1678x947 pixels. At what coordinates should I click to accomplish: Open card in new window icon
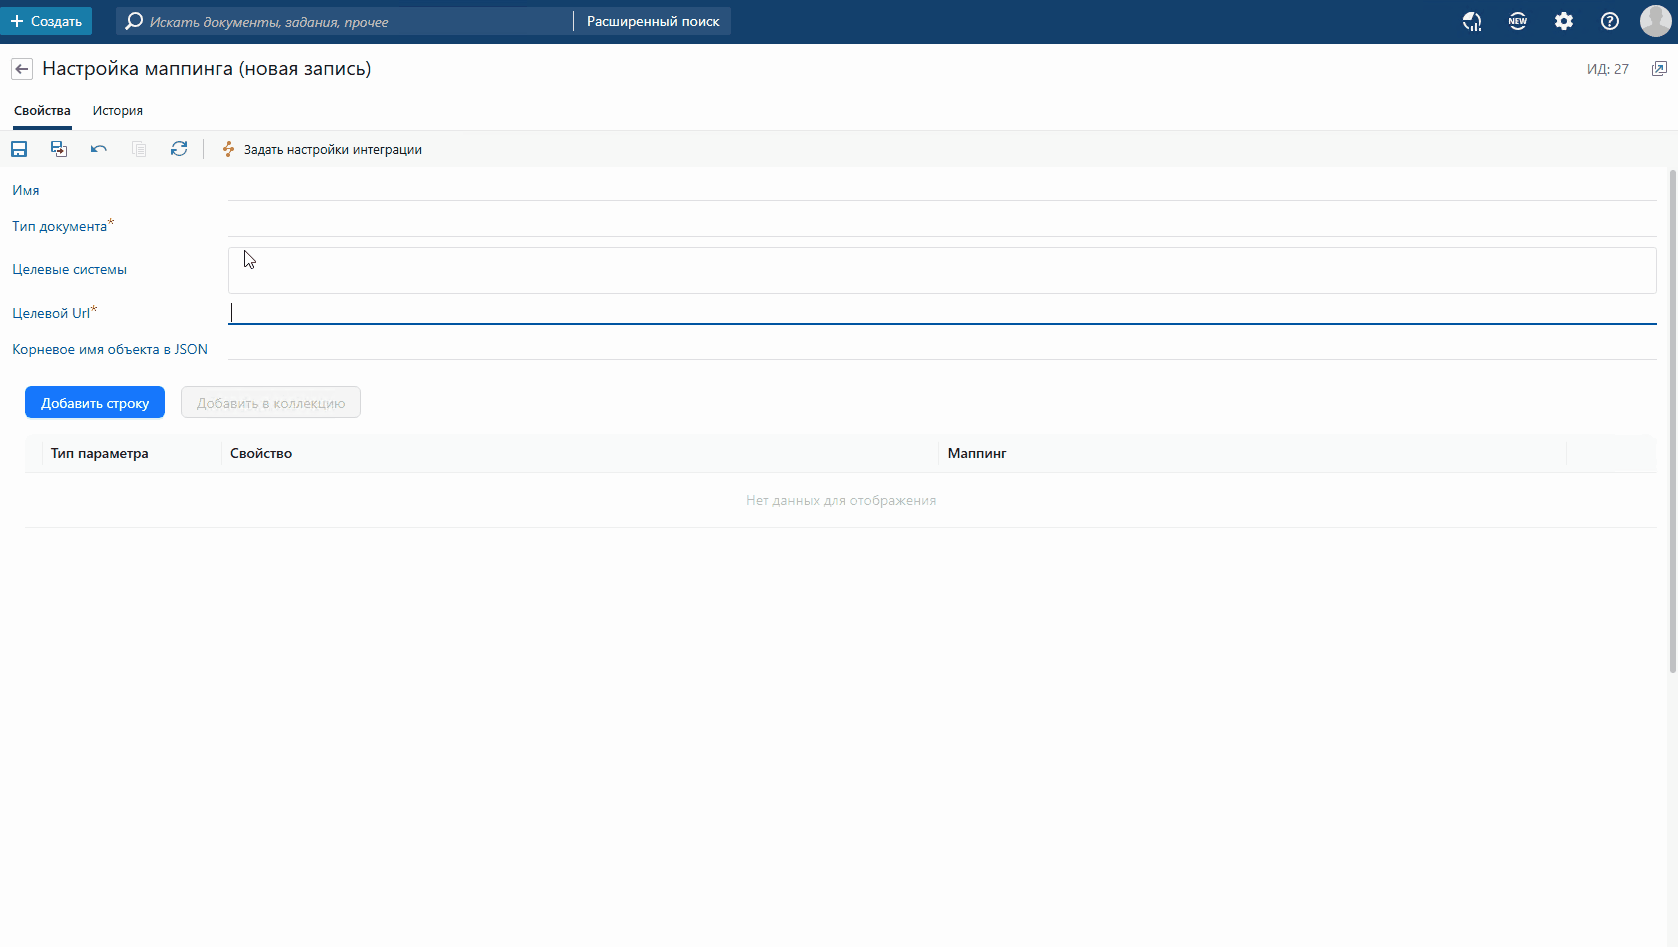[1659, 69]
